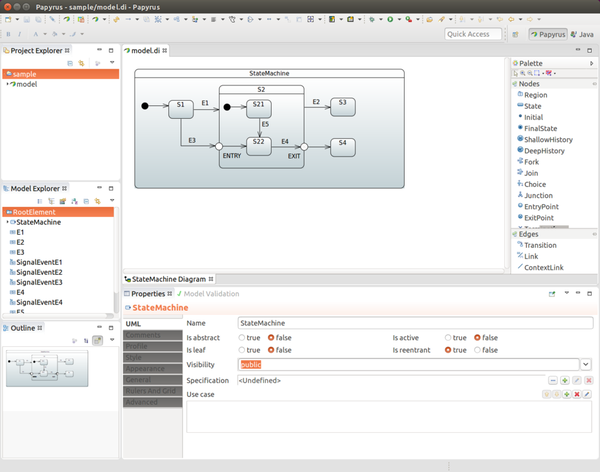
Task: Click the Junction node tool
Action: 539,195
